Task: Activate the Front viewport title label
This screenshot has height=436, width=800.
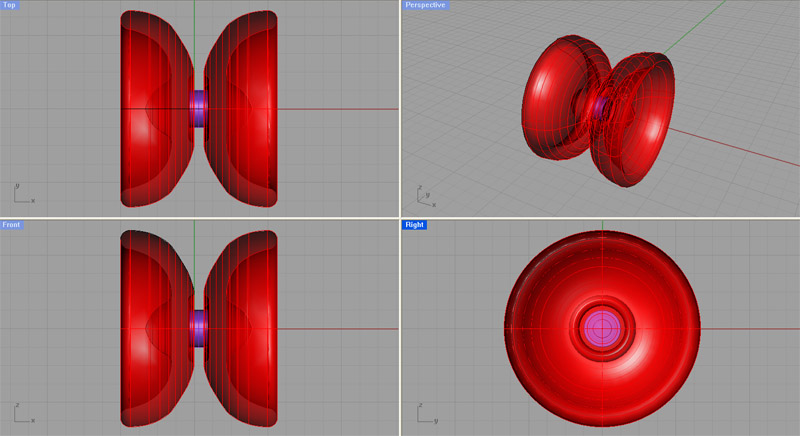Action: [11, 225]
